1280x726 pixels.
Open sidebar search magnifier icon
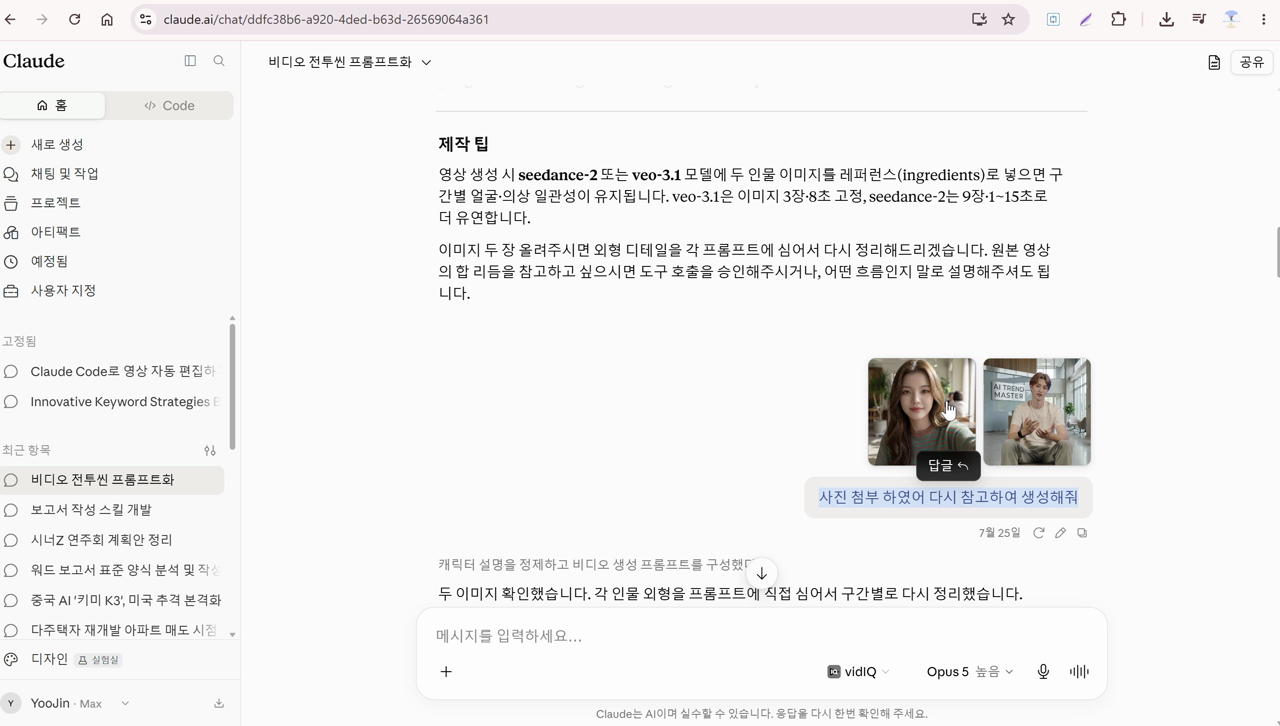(219, 61)
